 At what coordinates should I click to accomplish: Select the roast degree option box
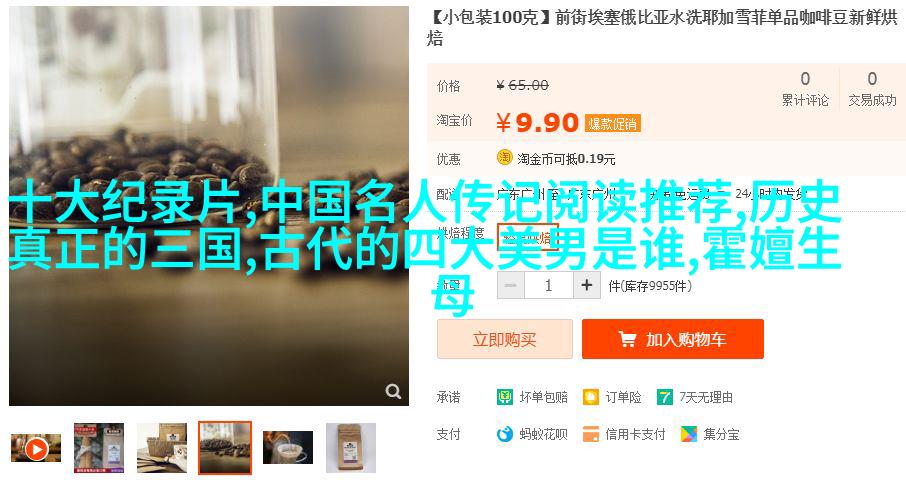528,236
